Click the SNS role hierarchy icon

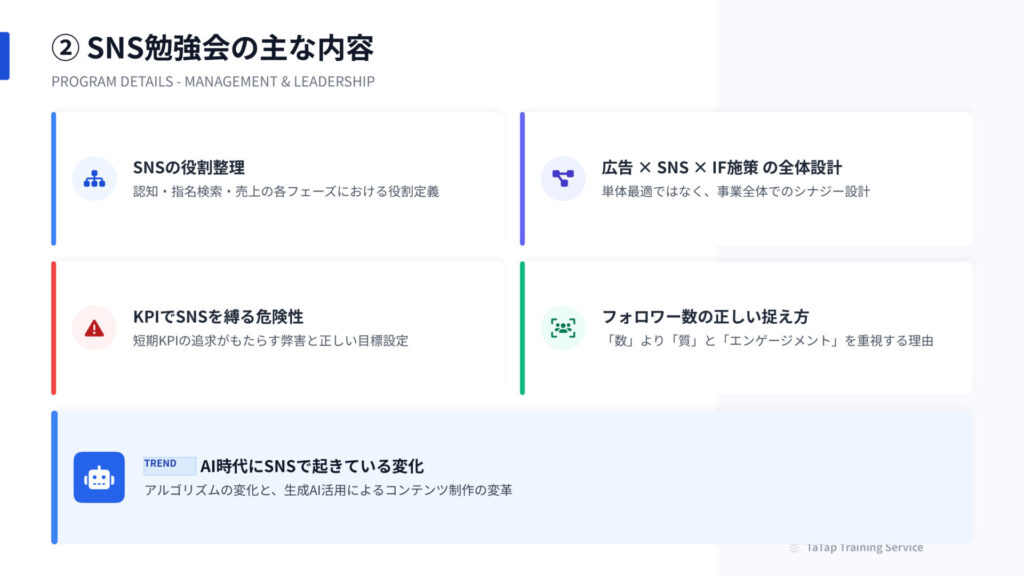point(95,179)
